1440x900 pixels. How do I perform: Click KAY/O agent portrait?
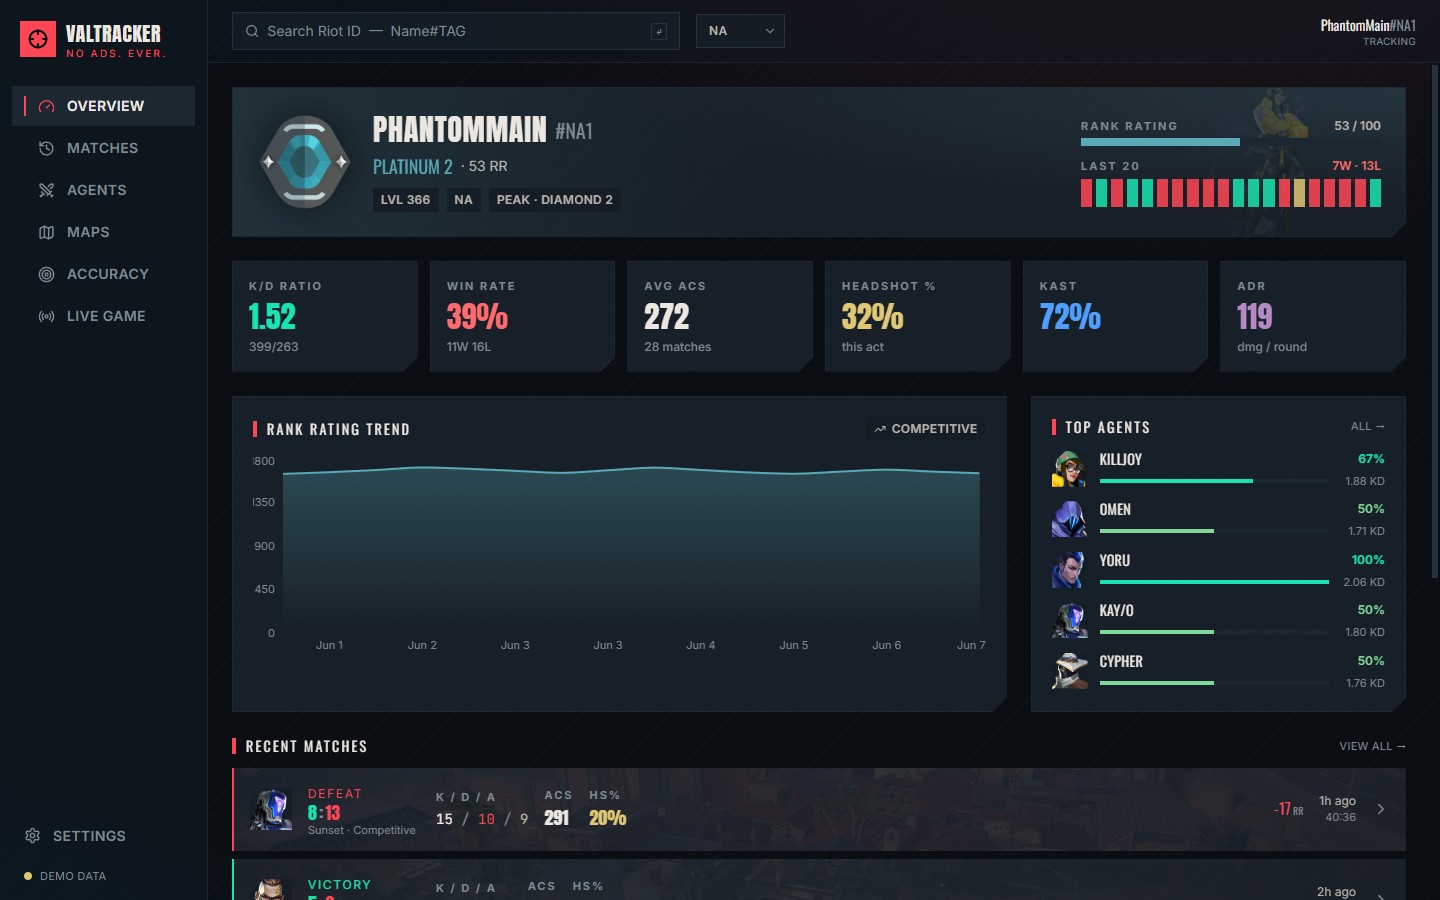click(1069, 620)
